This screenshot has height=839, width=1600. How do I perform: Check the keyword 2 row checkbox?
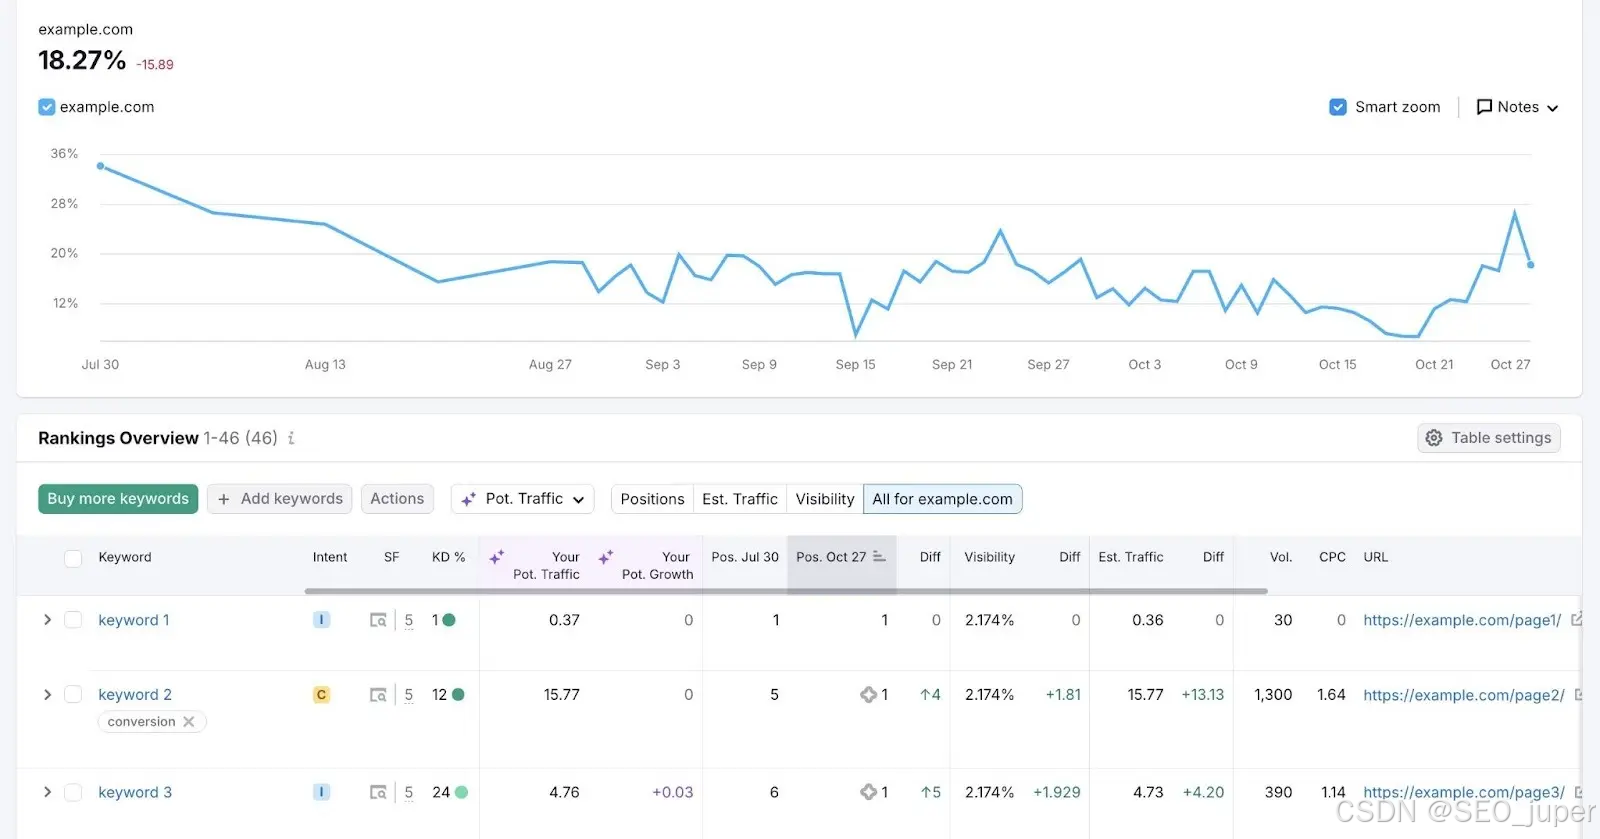pyautogui.click(x=73, y=694)
